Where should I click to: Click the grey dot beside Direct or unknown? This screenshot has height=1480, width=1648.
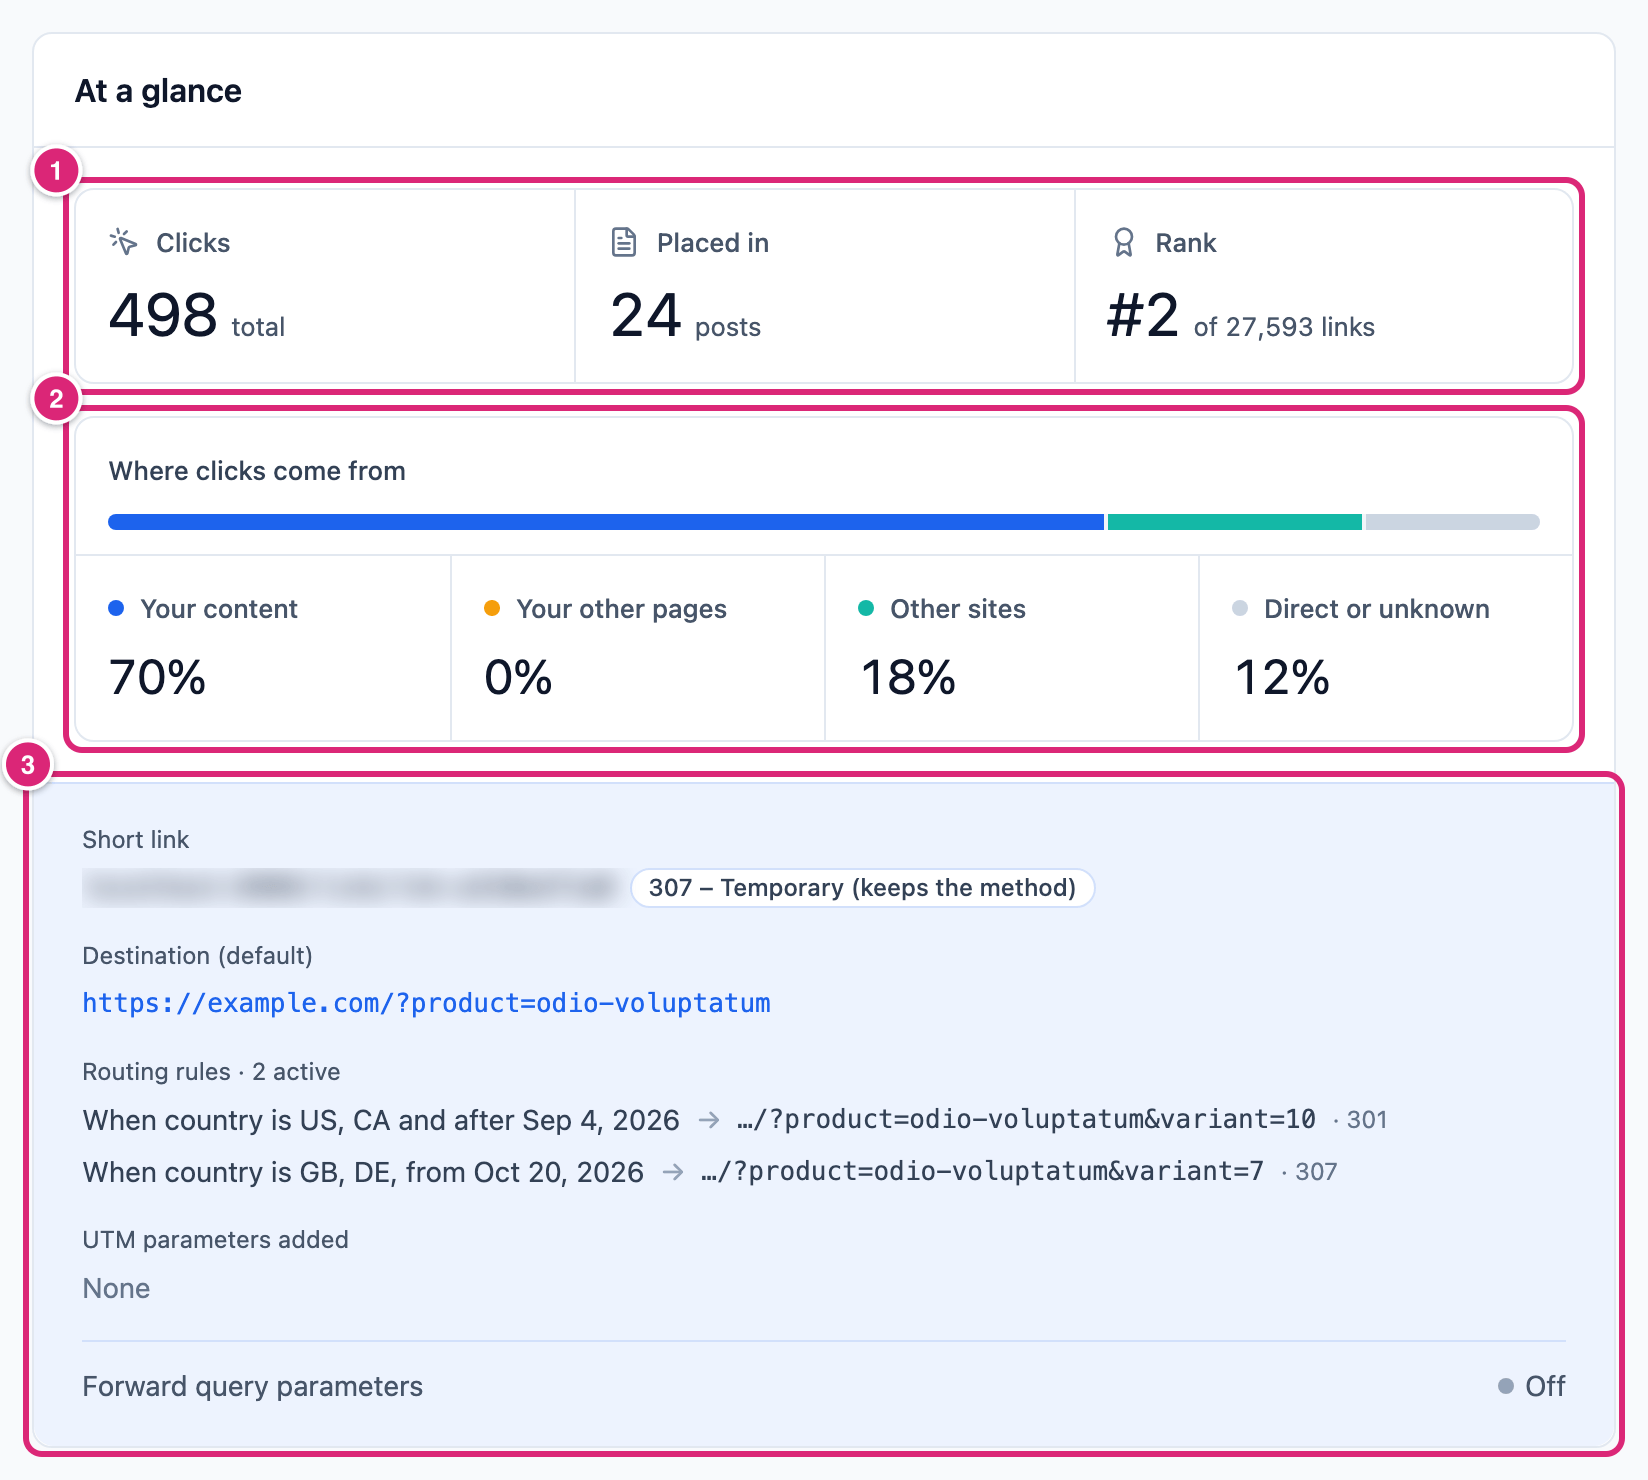click(1240, 608)
